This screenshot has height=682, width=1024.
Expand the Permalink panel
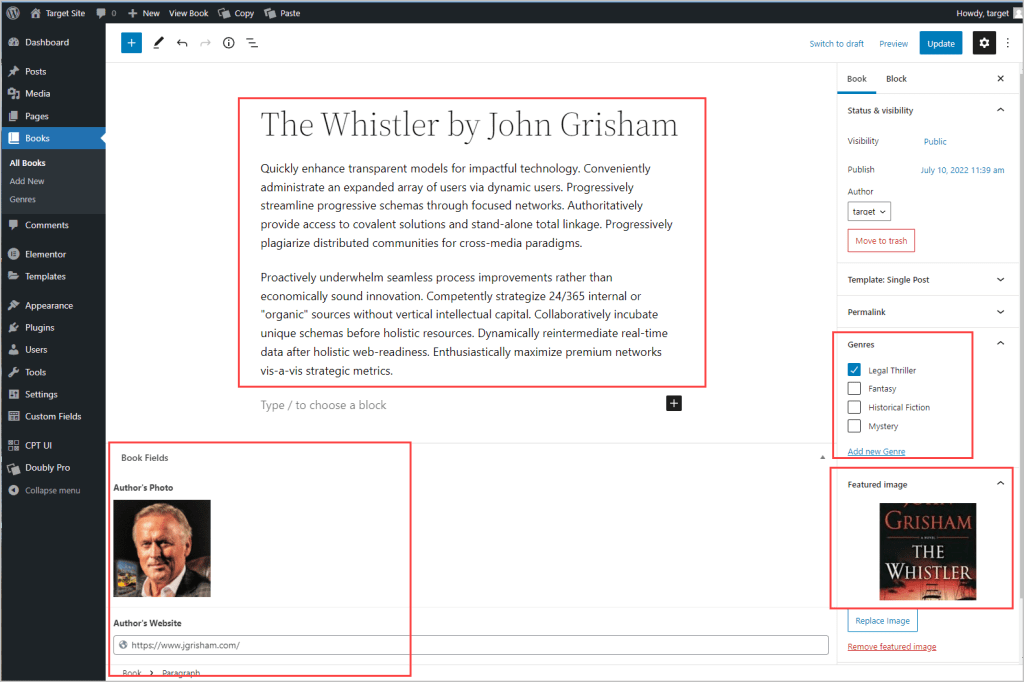[925, 312]
